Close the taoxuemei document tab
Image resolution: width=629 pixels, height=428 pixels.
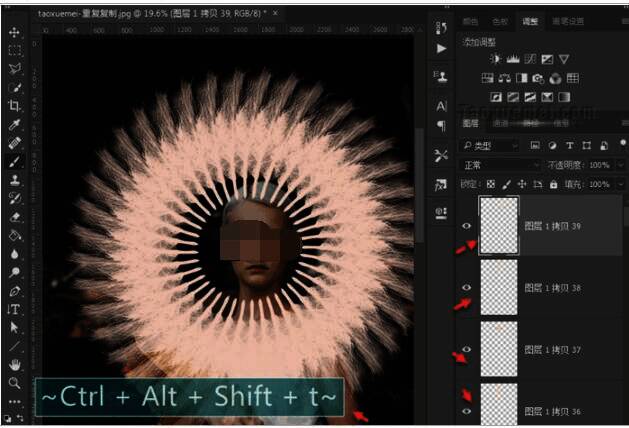pyautogui.click(x=276, y=15)
